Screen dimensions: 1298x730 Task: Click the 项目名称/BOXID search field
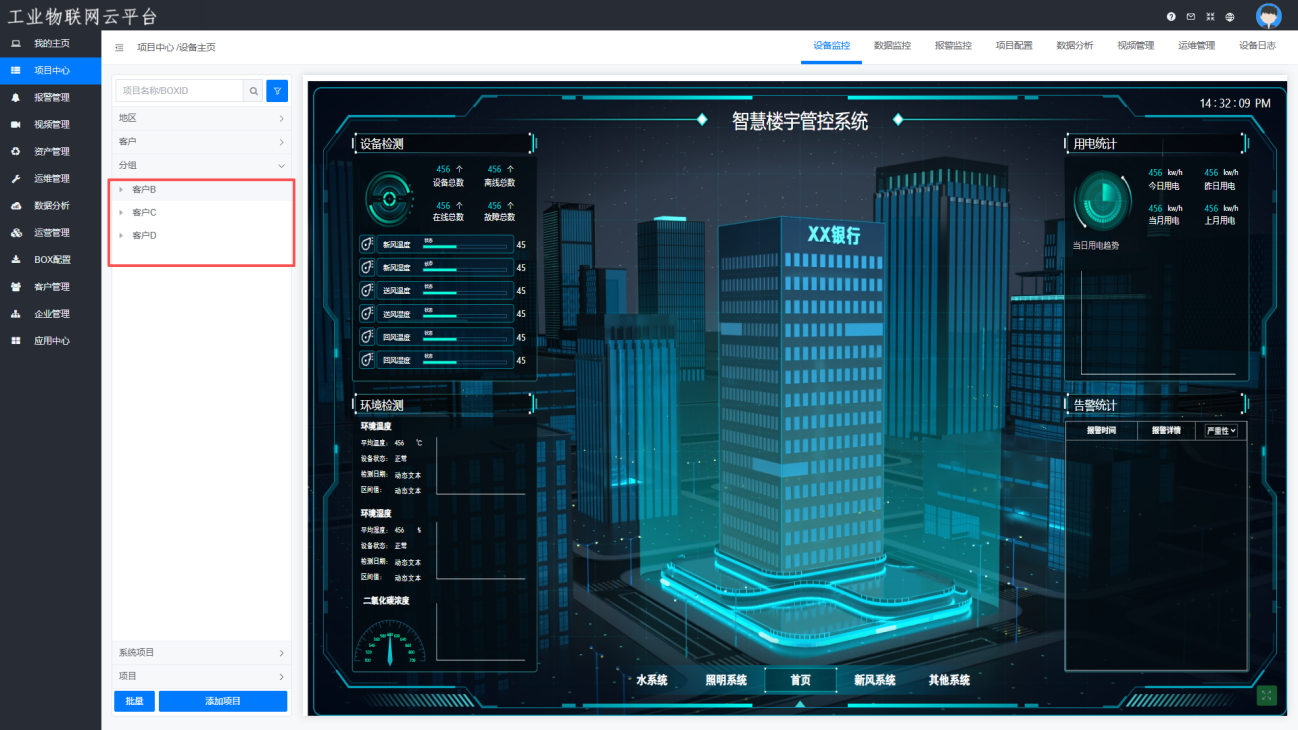tap(180, 91)
